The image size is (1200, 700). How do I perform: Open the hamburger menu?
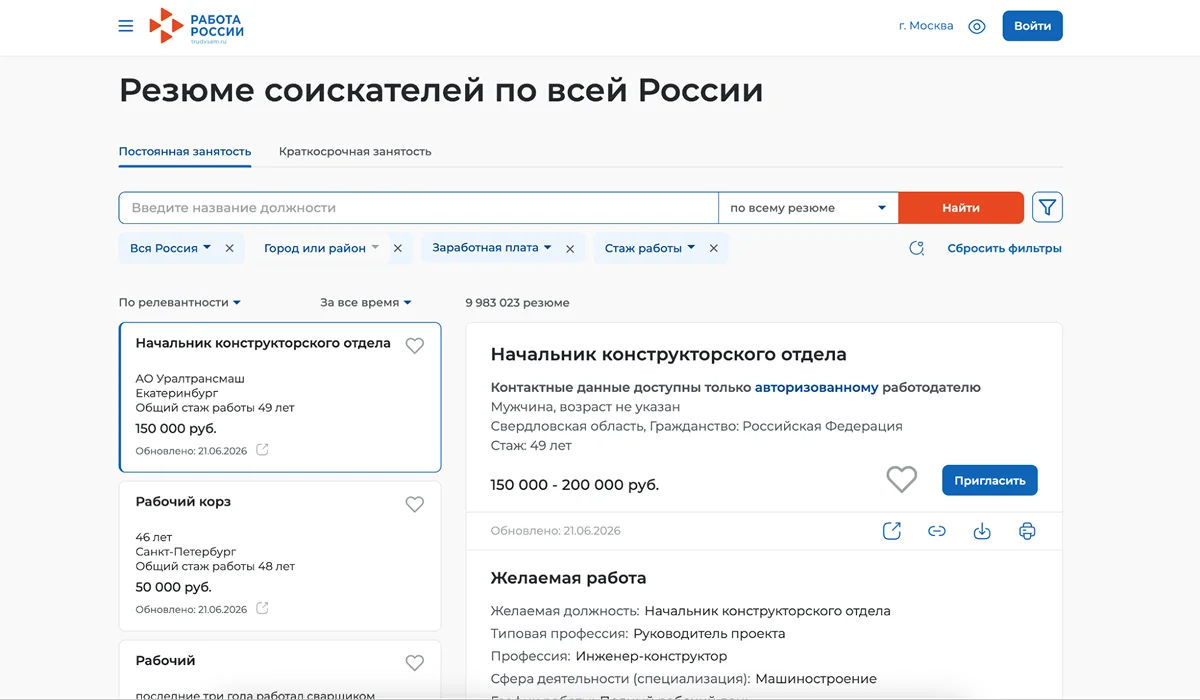tap(126, 26)
